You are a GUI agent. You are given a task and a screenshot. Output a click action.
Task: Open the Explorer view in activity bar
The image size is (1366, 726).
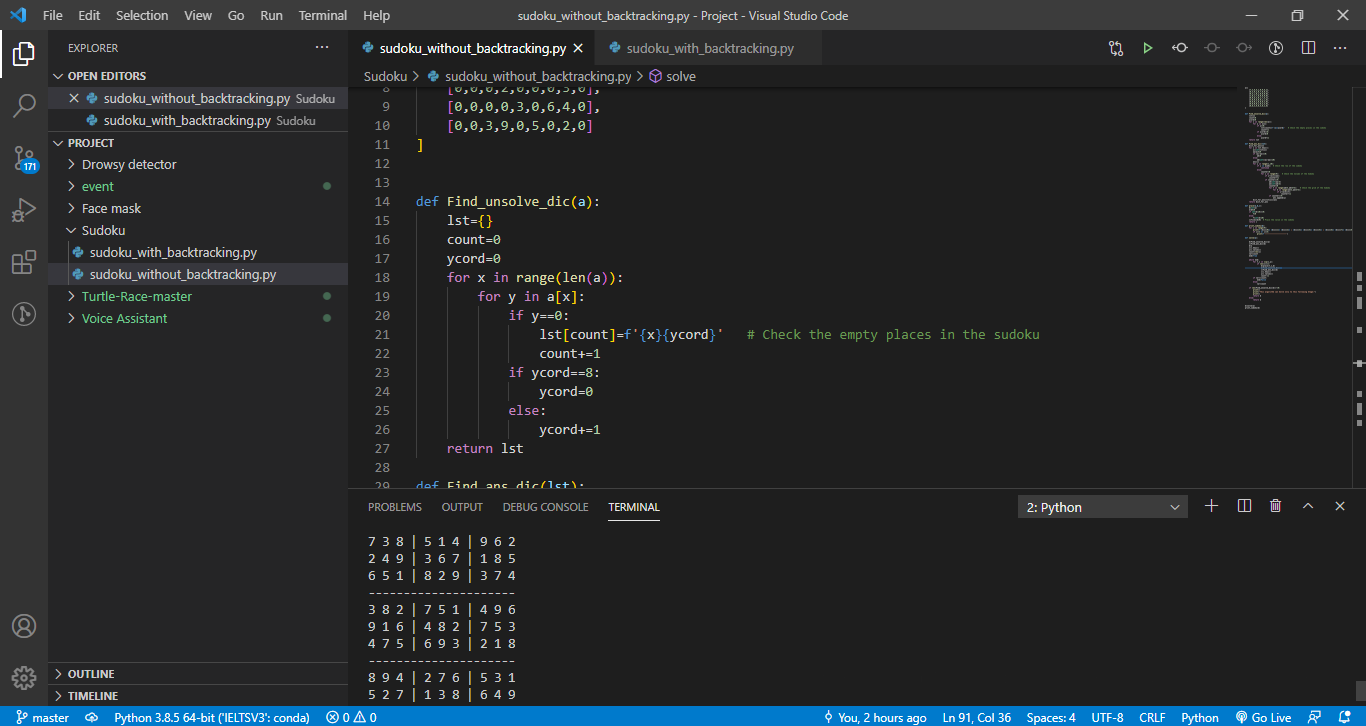pyautogui.click(x=24, y=54)
